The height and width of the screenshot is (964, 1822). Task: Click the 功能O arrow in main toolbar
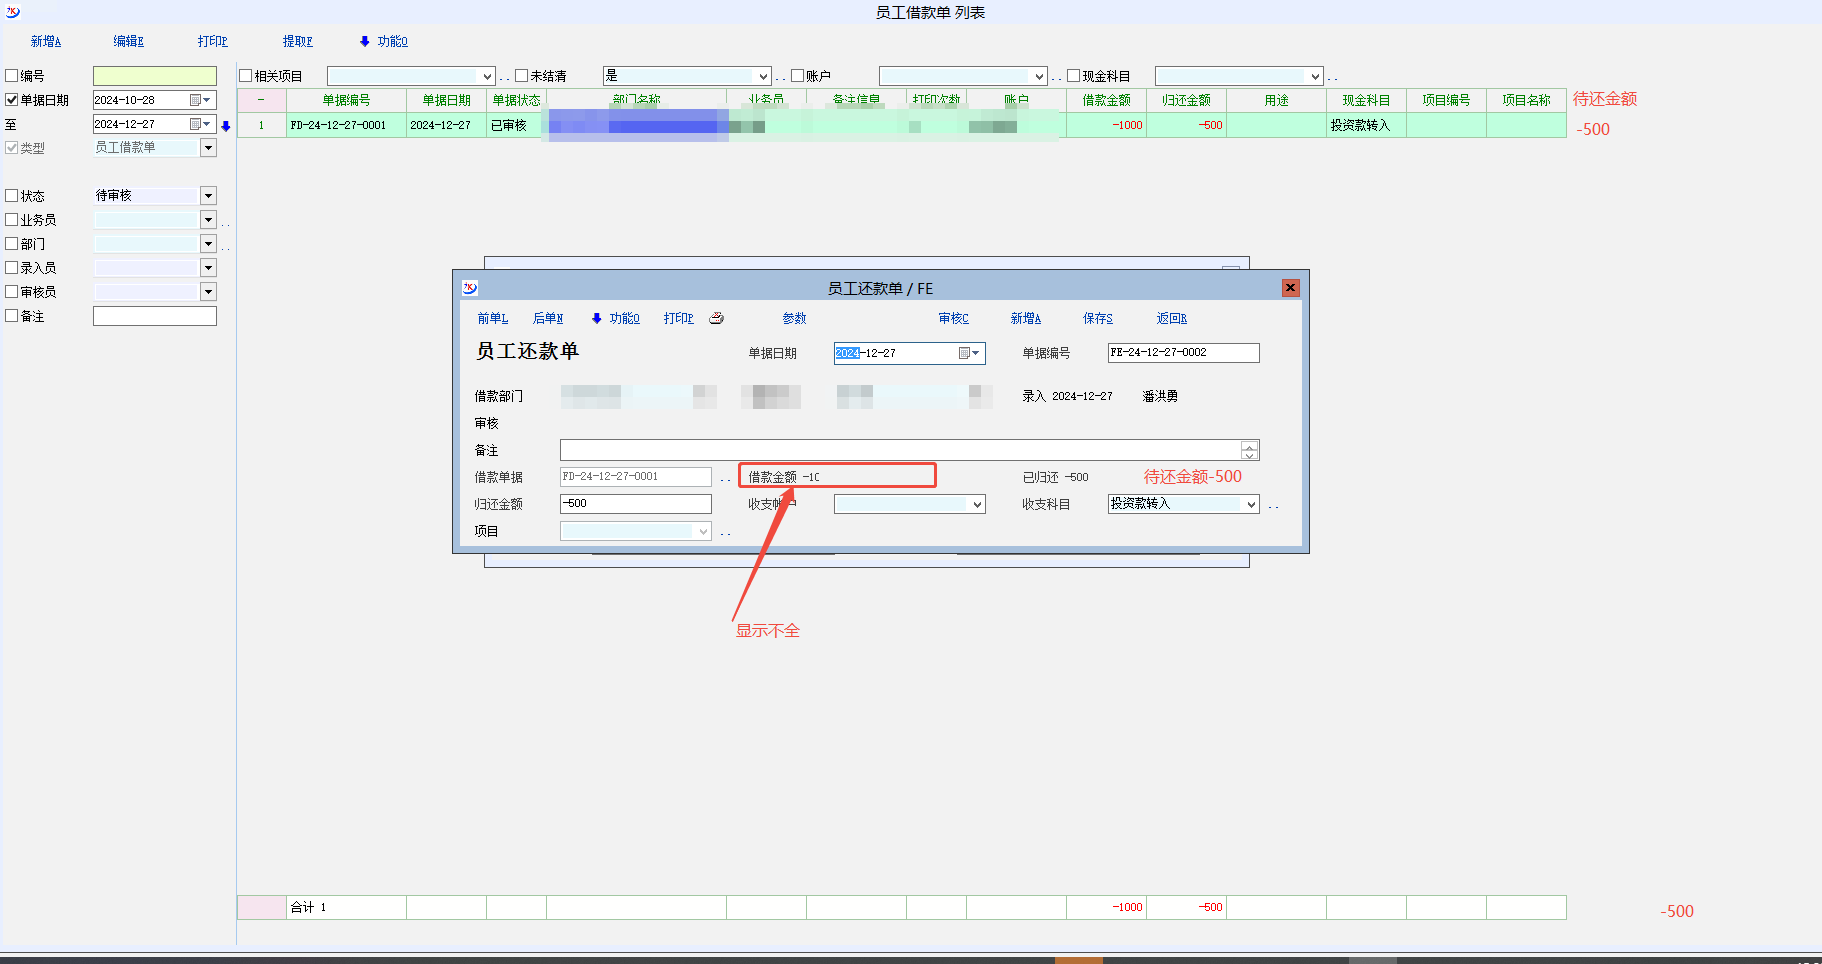pyautogui.click(x=365, y=42)
